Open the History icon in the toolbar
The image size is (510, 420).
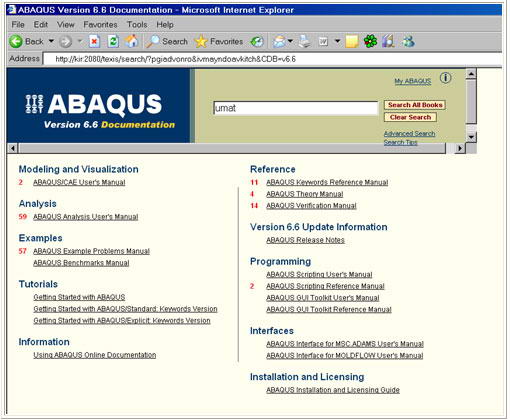tap(257, 42)
